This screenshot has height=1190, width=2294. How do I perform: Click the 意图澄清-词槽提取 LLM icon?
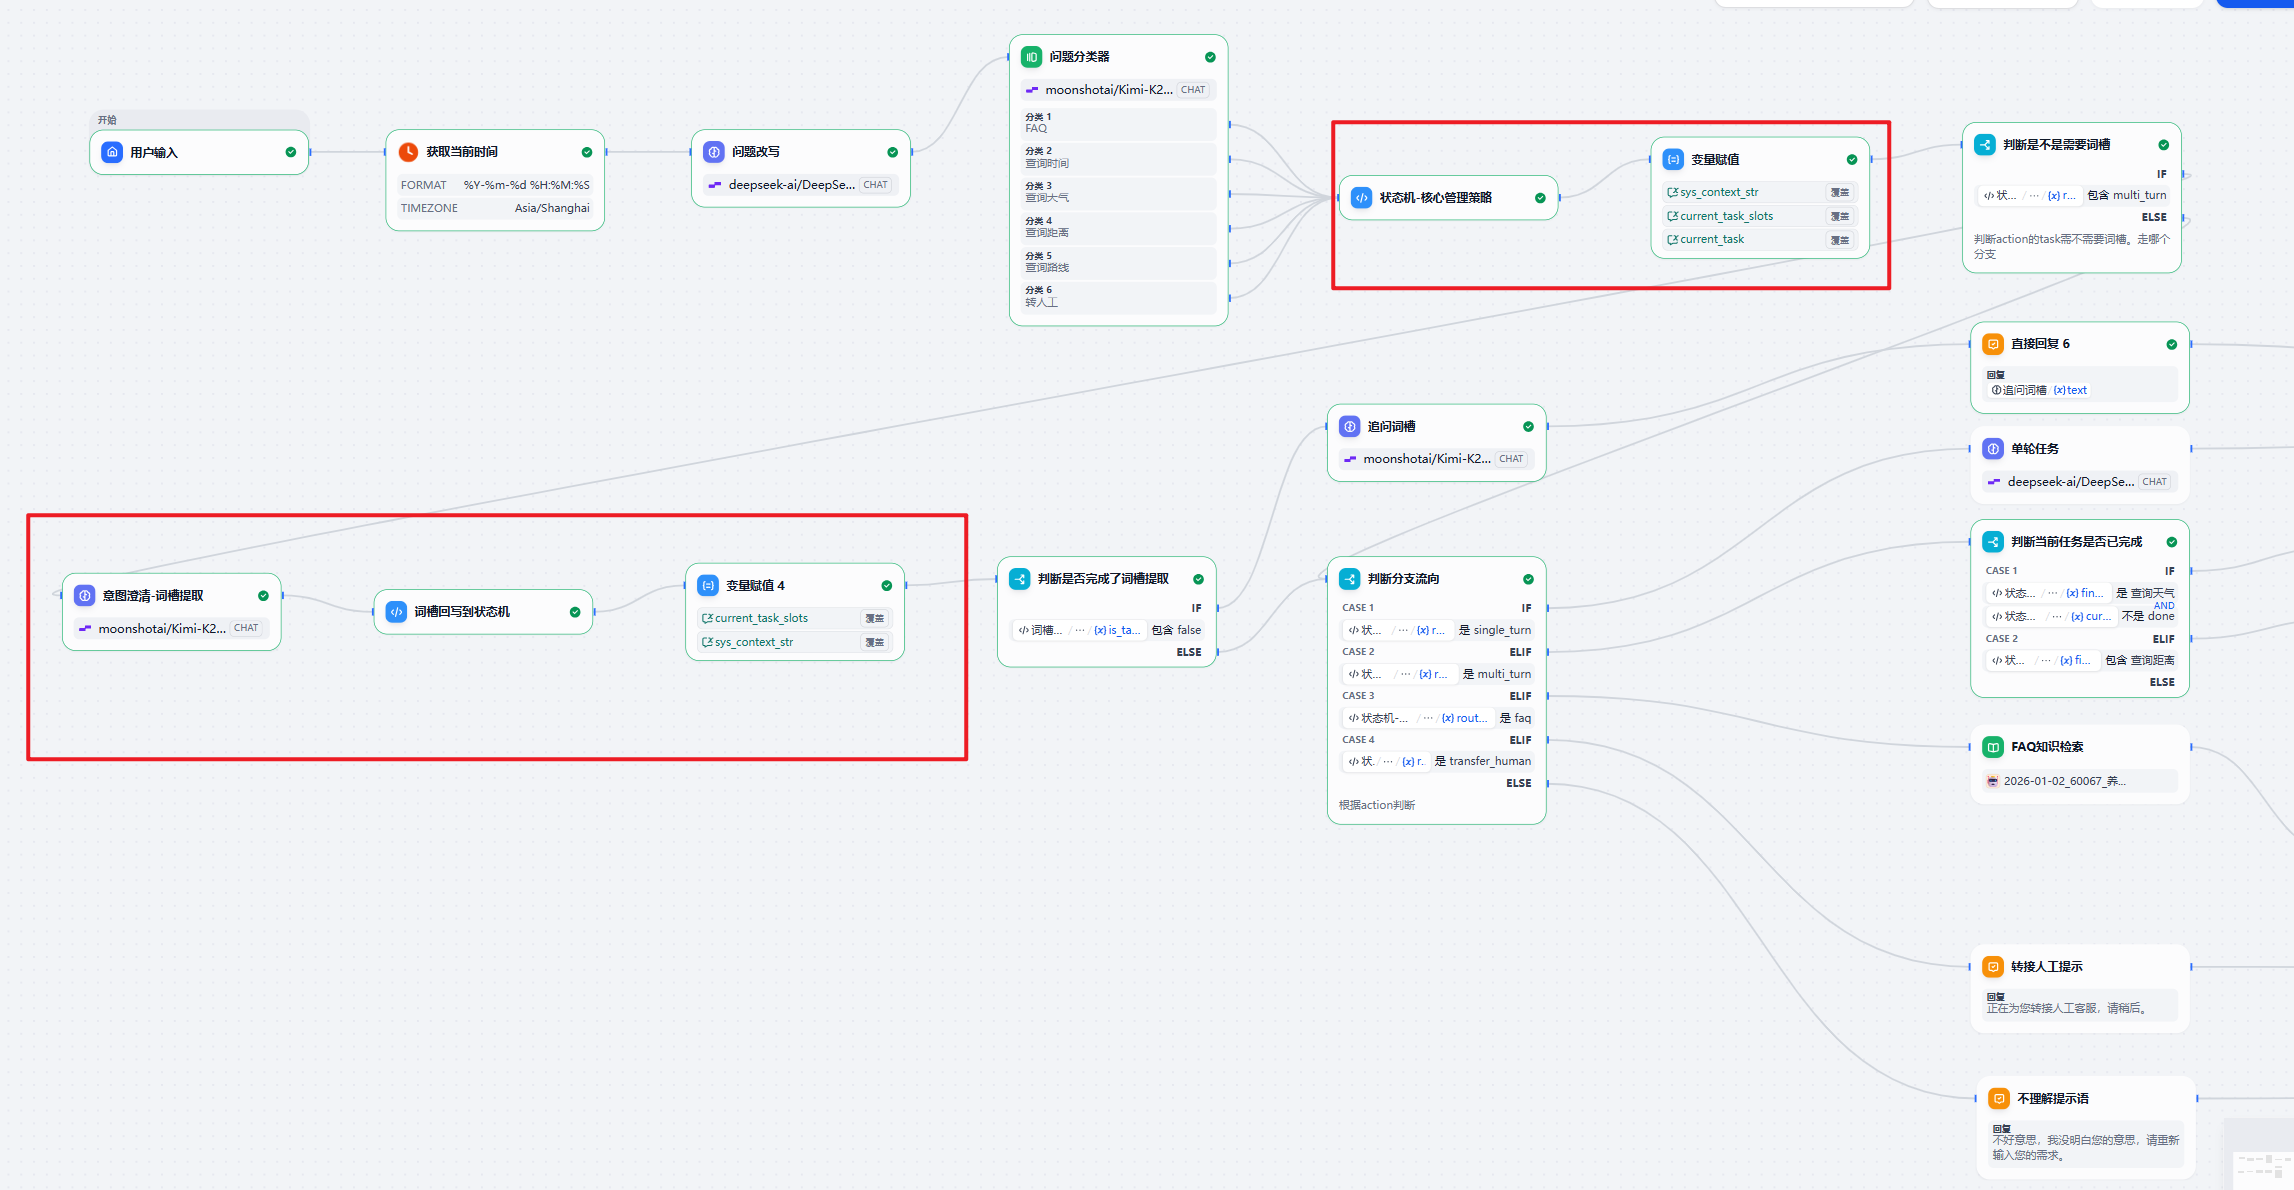point(85,596)
